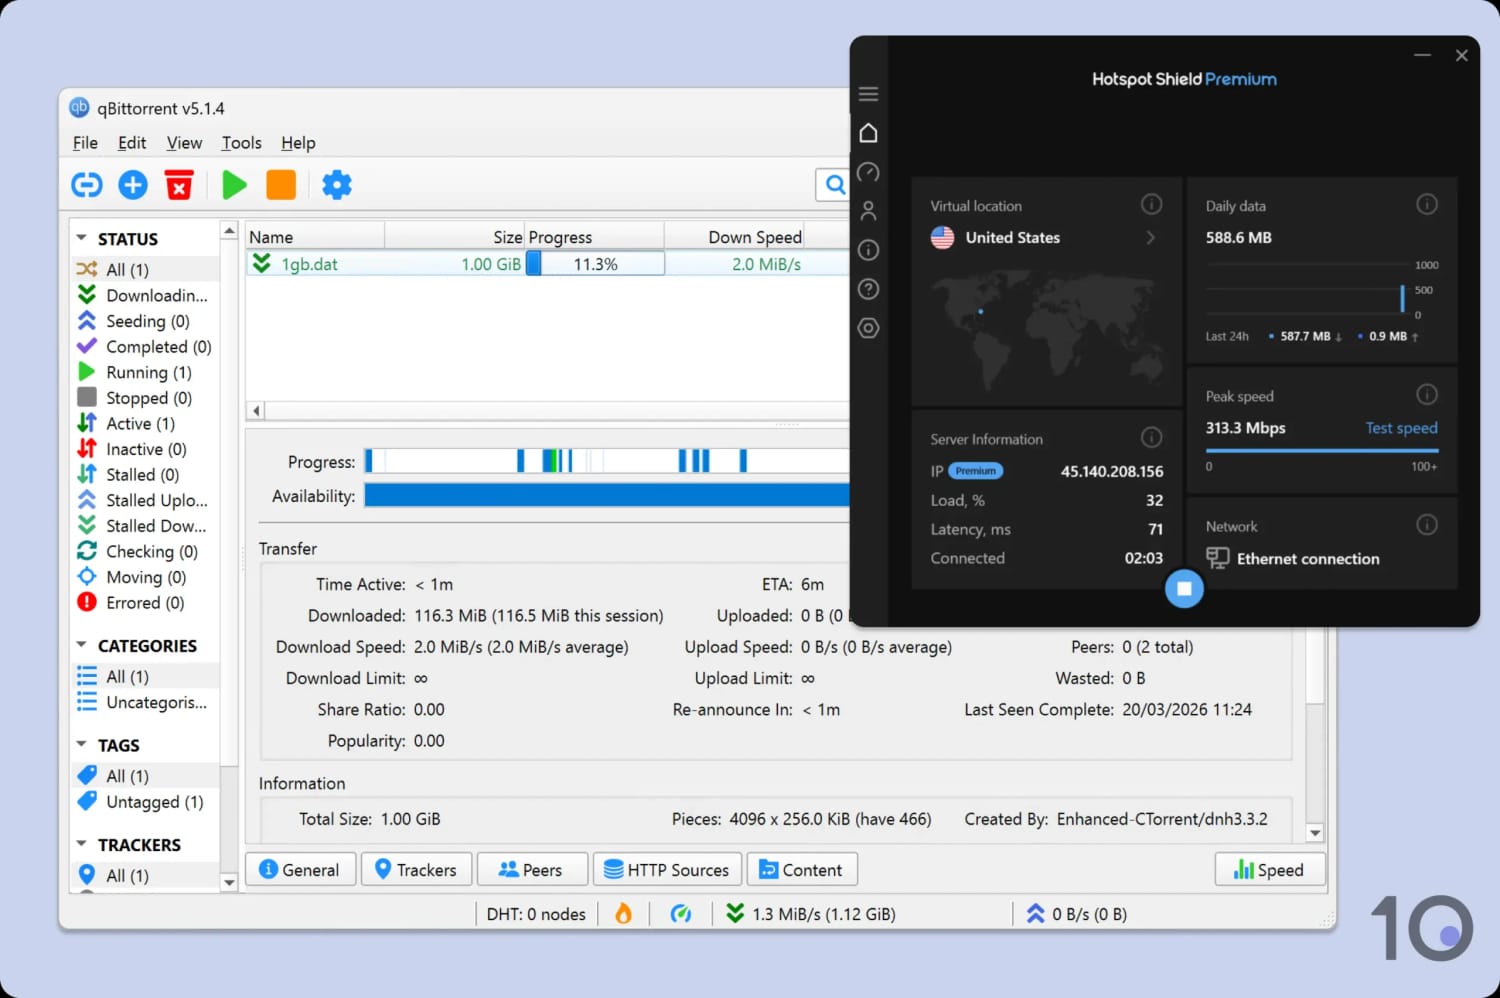Image resolution: width=1500 pixels, height=998 pixels.
Task: Add a torrent link via the chain icon
Action: (x=86, y=184)
